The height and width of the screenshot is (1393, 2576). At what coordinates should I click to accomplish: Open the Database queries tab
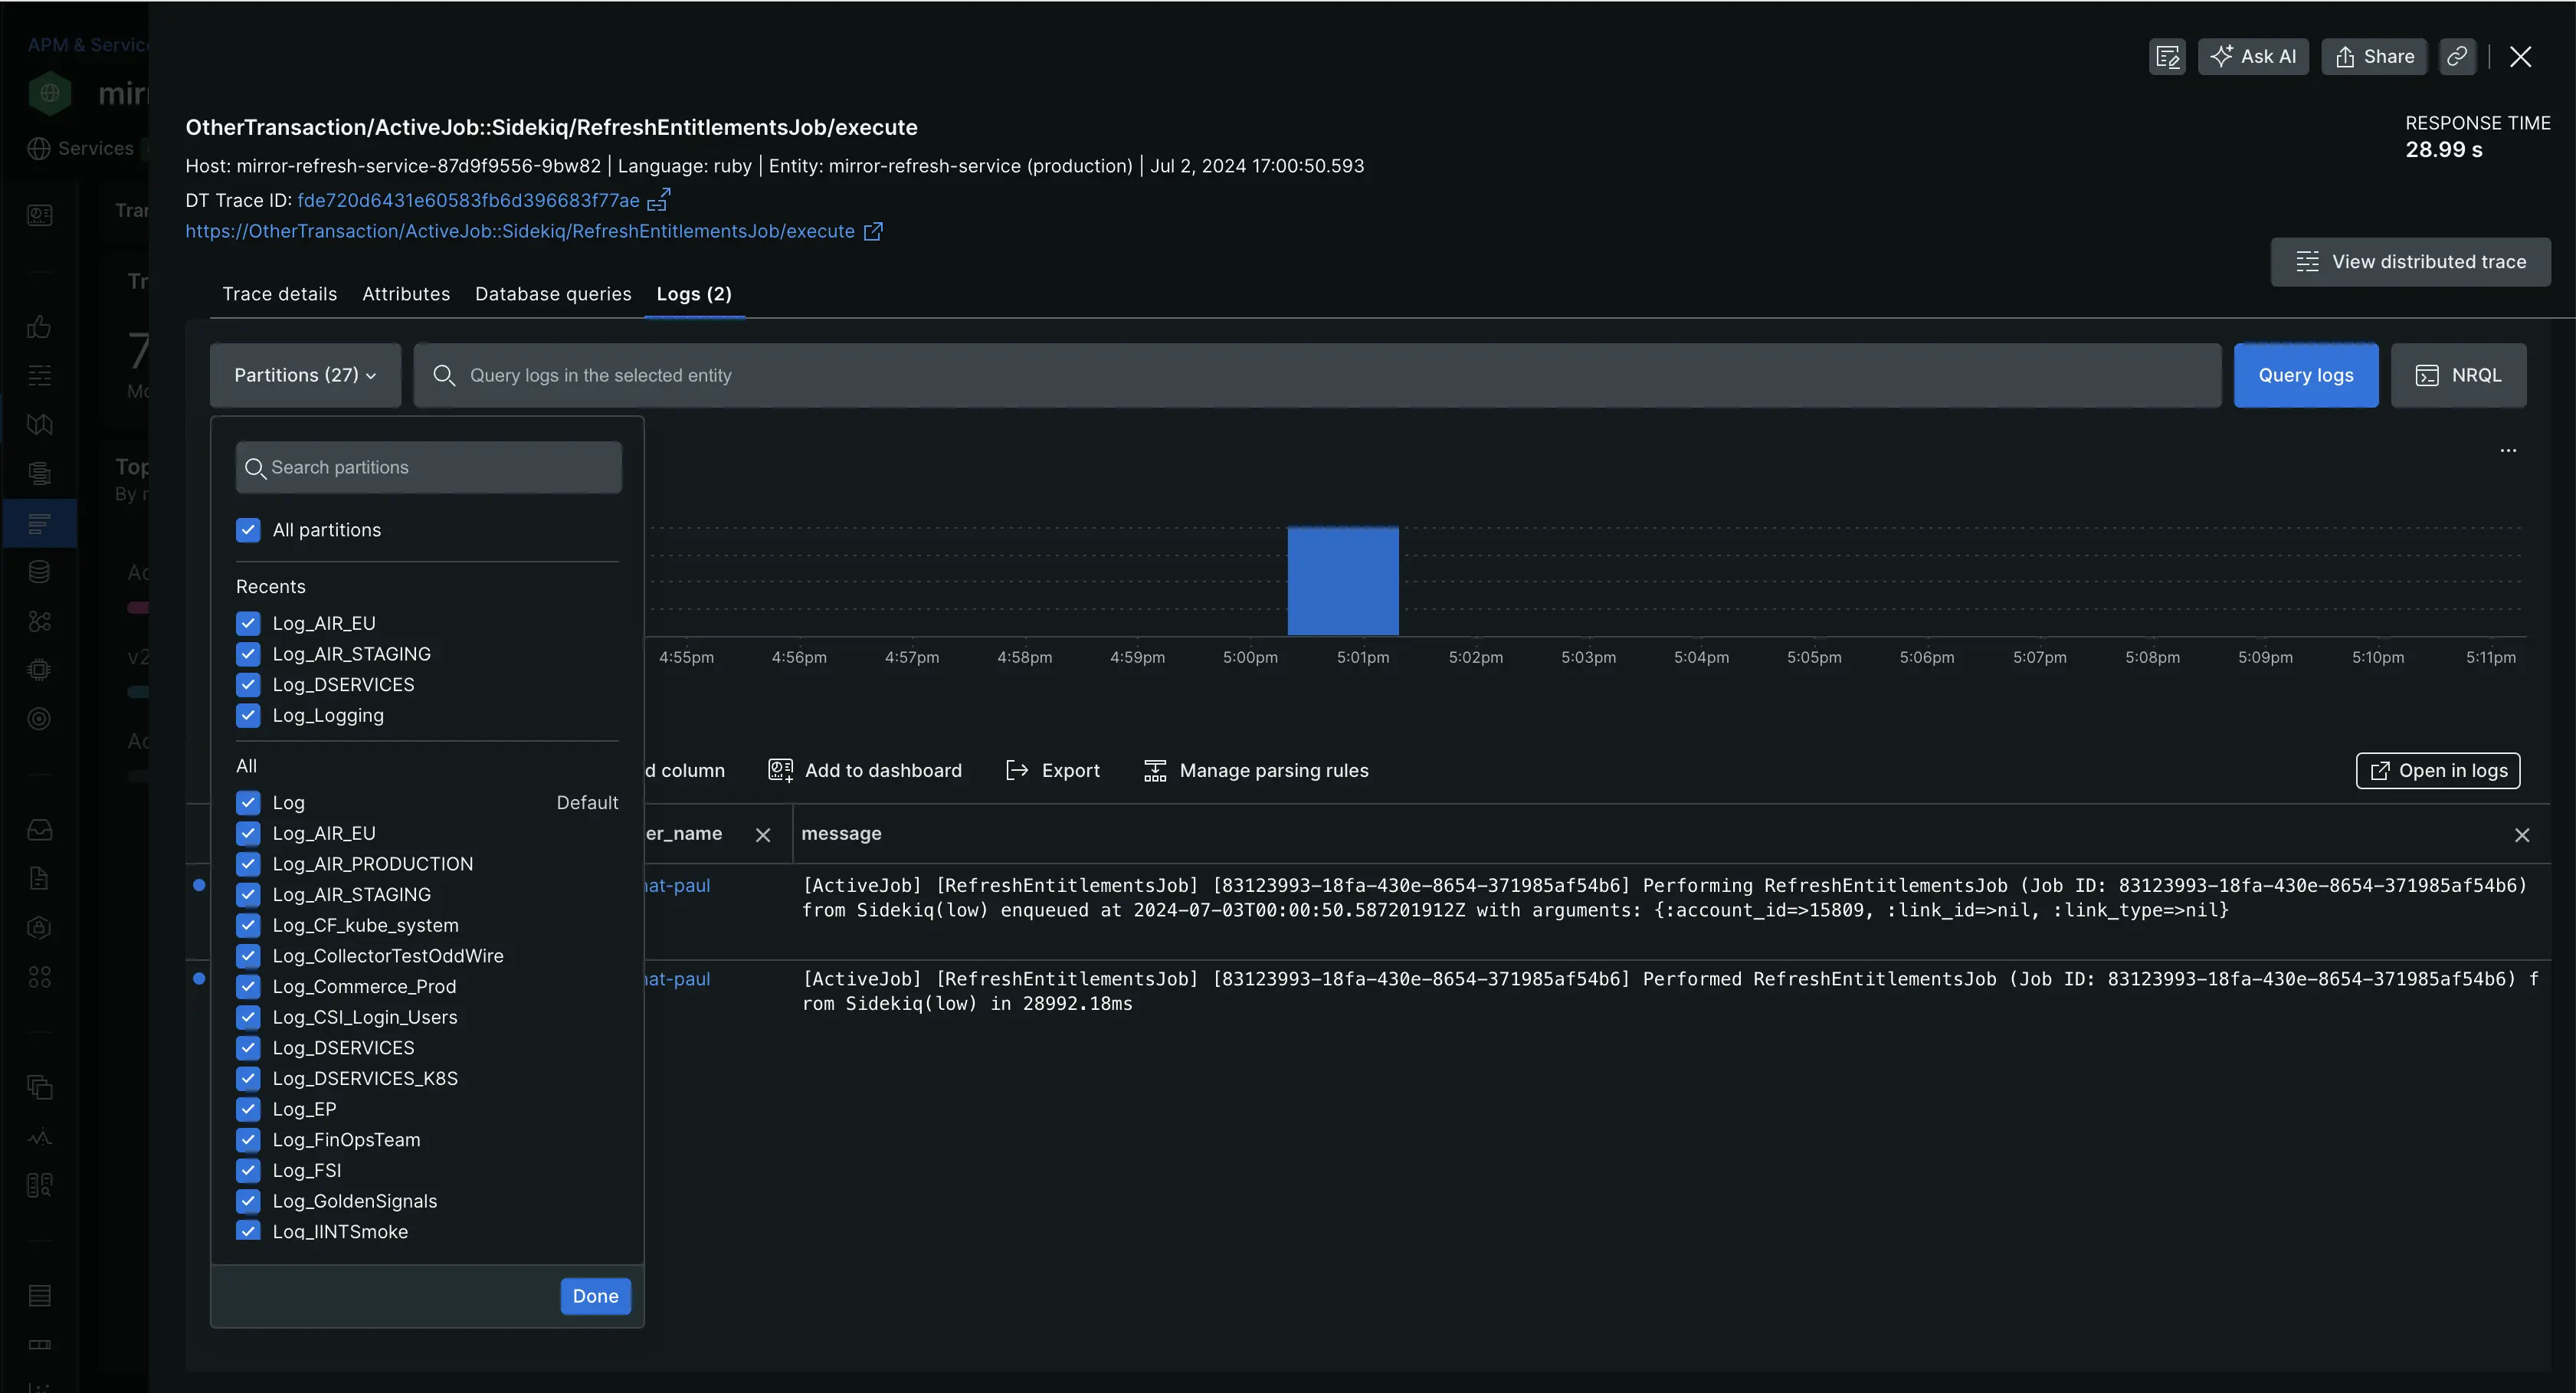[x=553, y=294]
